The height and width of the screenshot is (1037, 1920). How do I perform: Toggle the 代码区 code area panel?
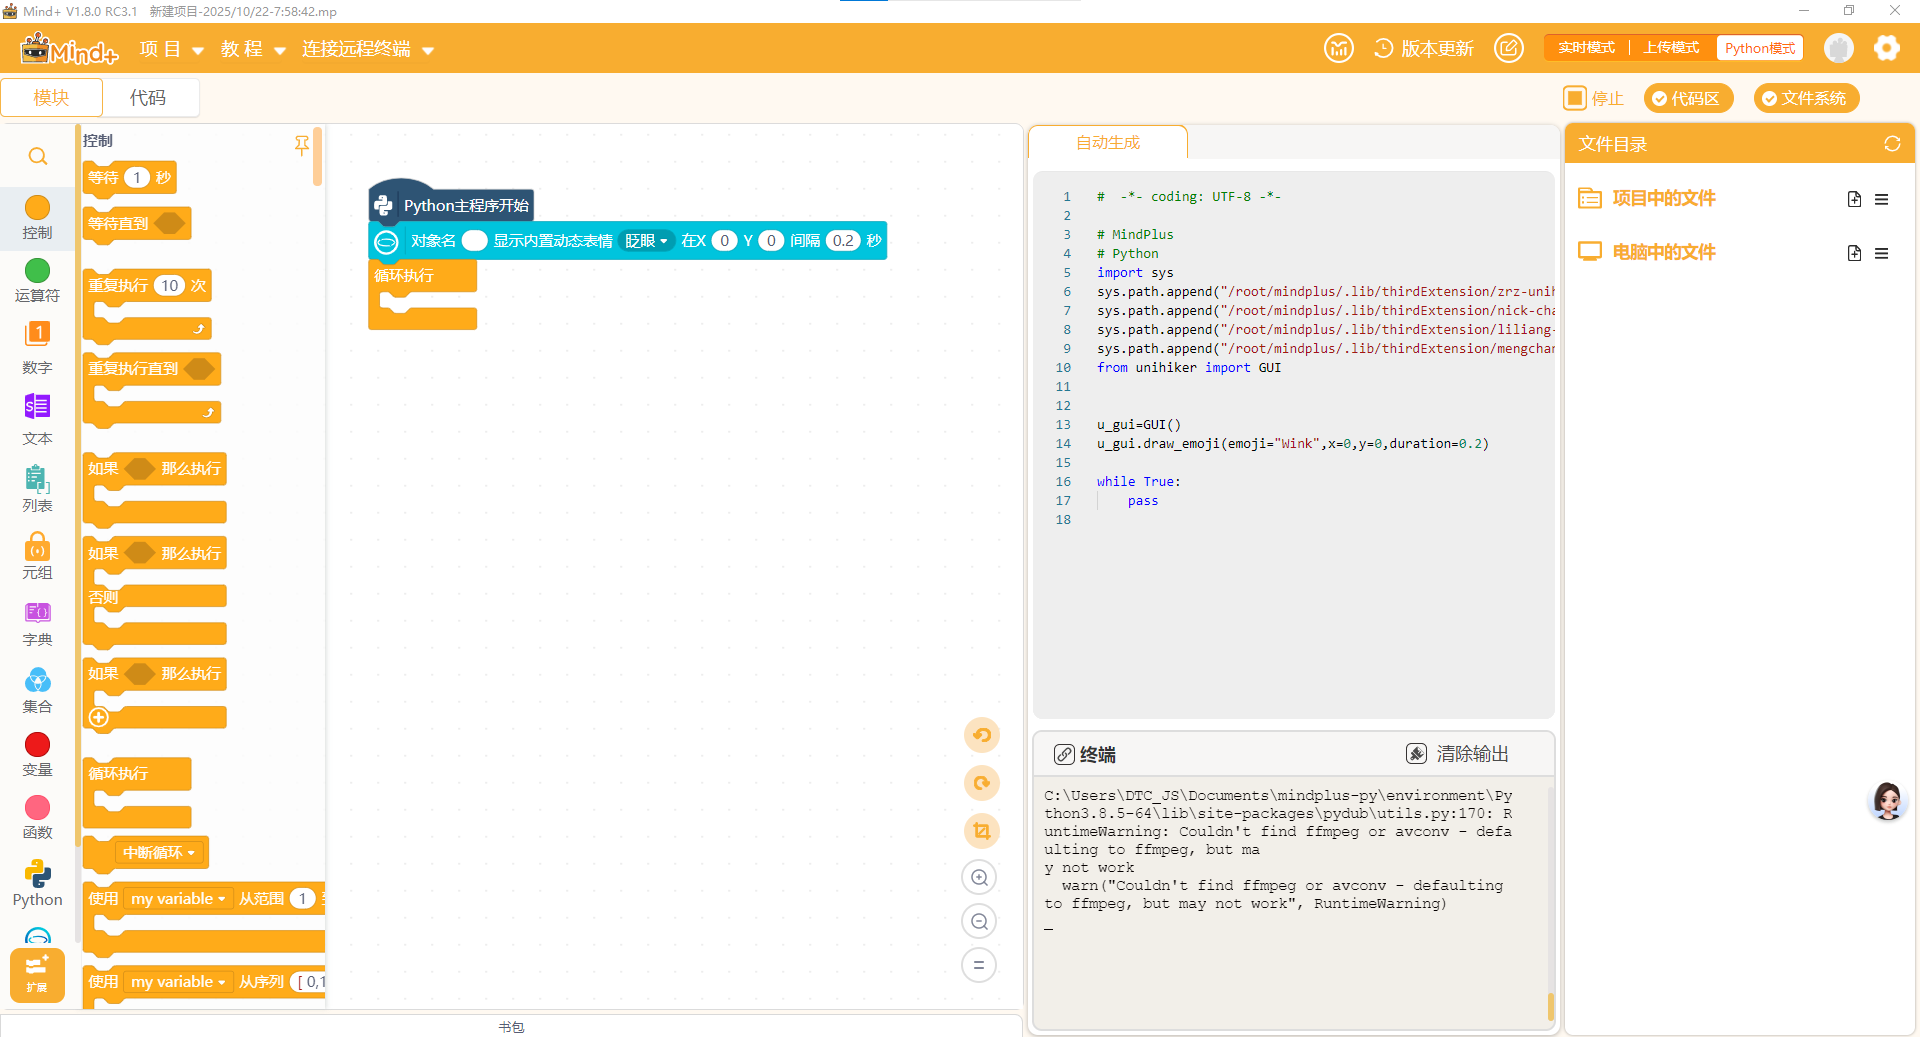click(1687, 98)
